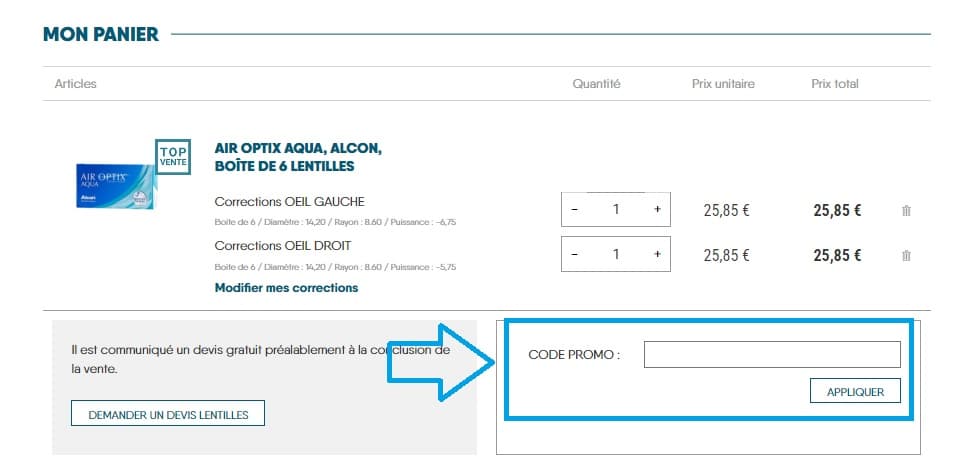Delete the OEIL DROIT lens row
970x473 pixels.
coord(906,255)
